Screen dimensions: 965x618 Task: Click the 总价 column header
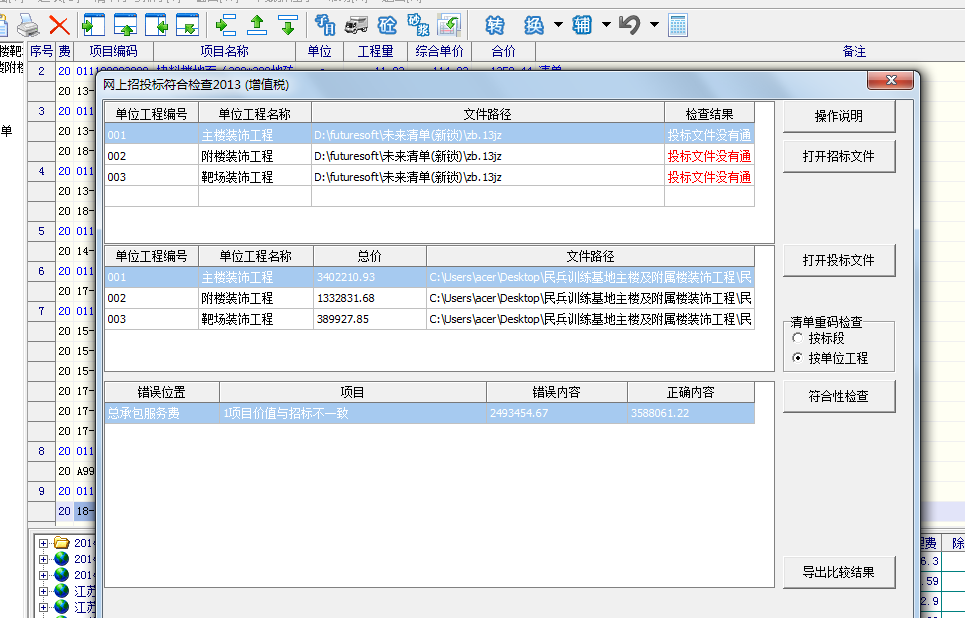tap(369, 256)
